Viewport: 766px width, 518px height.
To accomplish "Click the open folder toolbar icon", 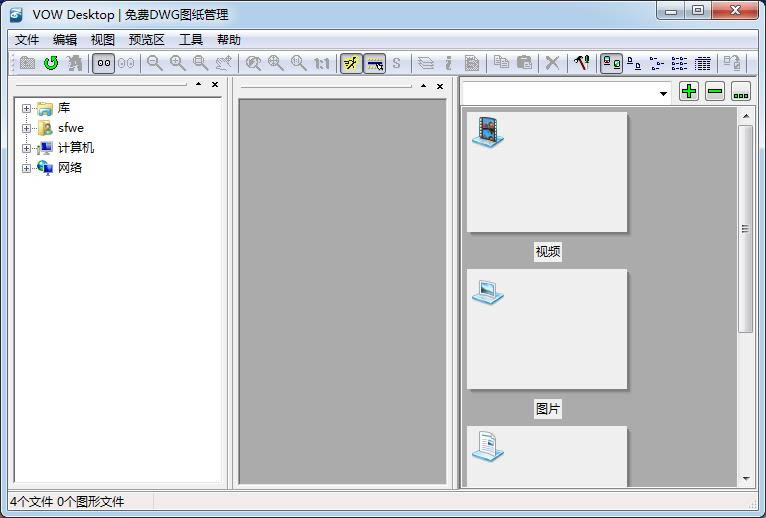I will coord(27,63).
